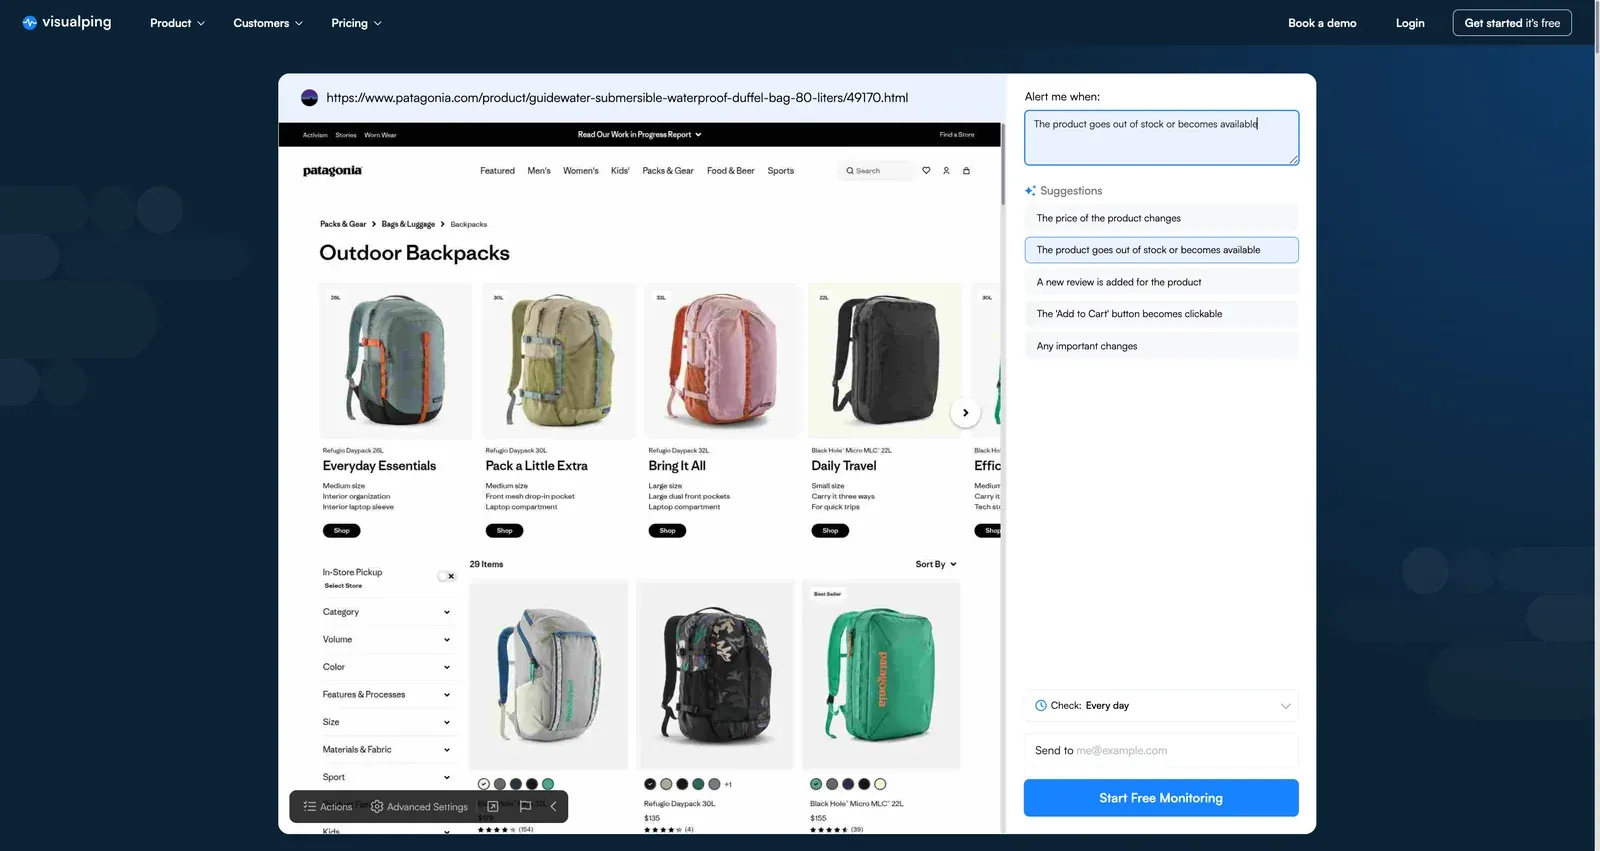This screenshot has height=851, width=1600.
Task: Click Get started it's free button
Action: [x=1512, y=23]
